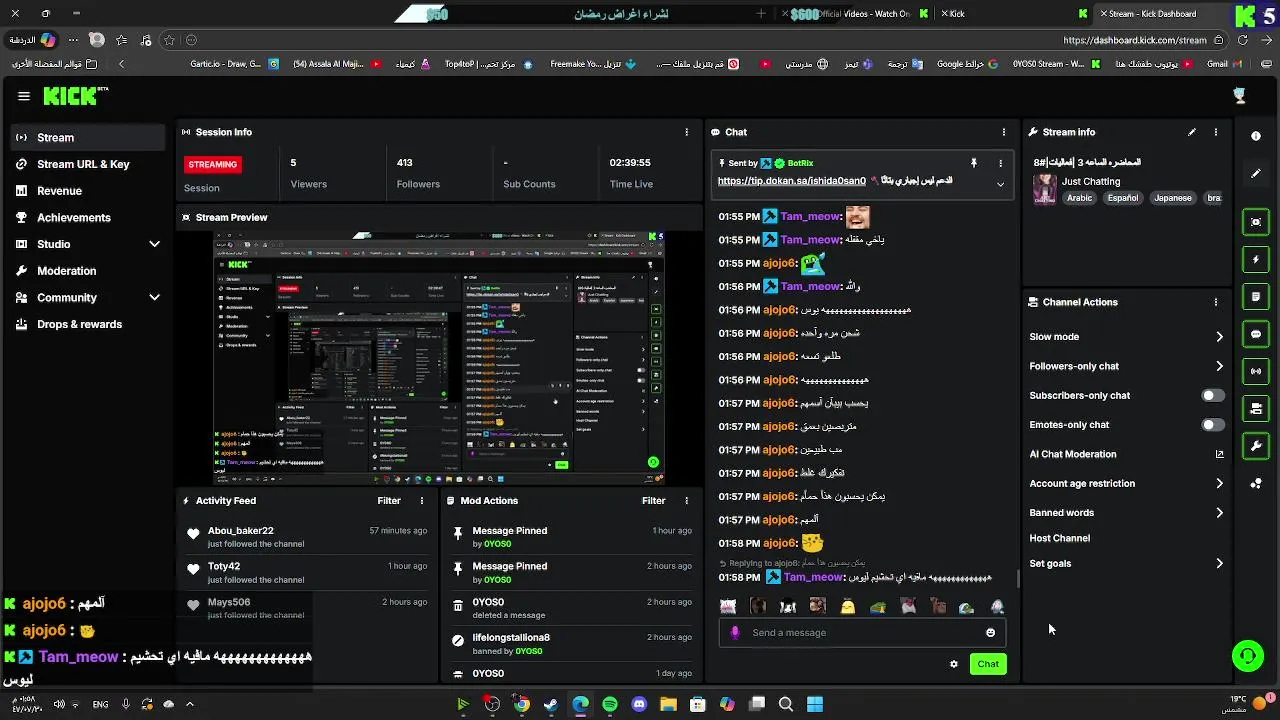Select Stream in the sidebar
Image resolution: width=1280 pixels, height=720 pixels.
(x=88, y=137)
